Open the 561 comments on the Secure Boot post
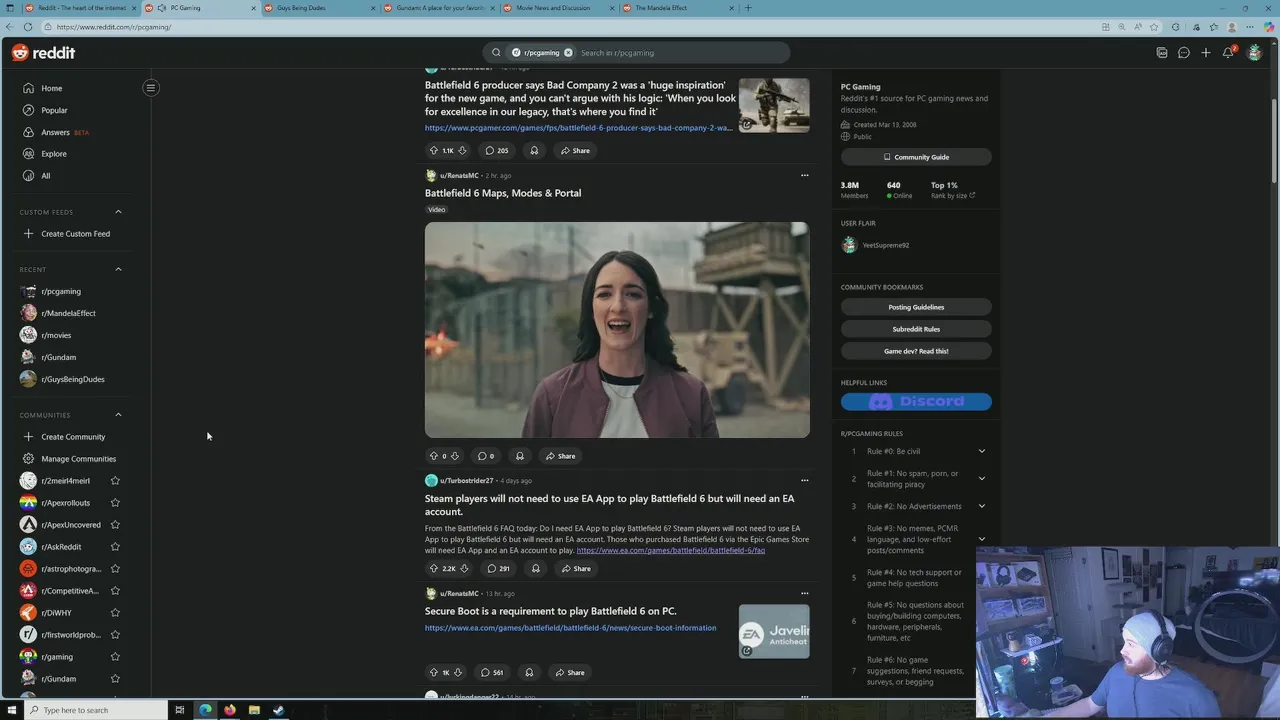 (x=492, y=672)
